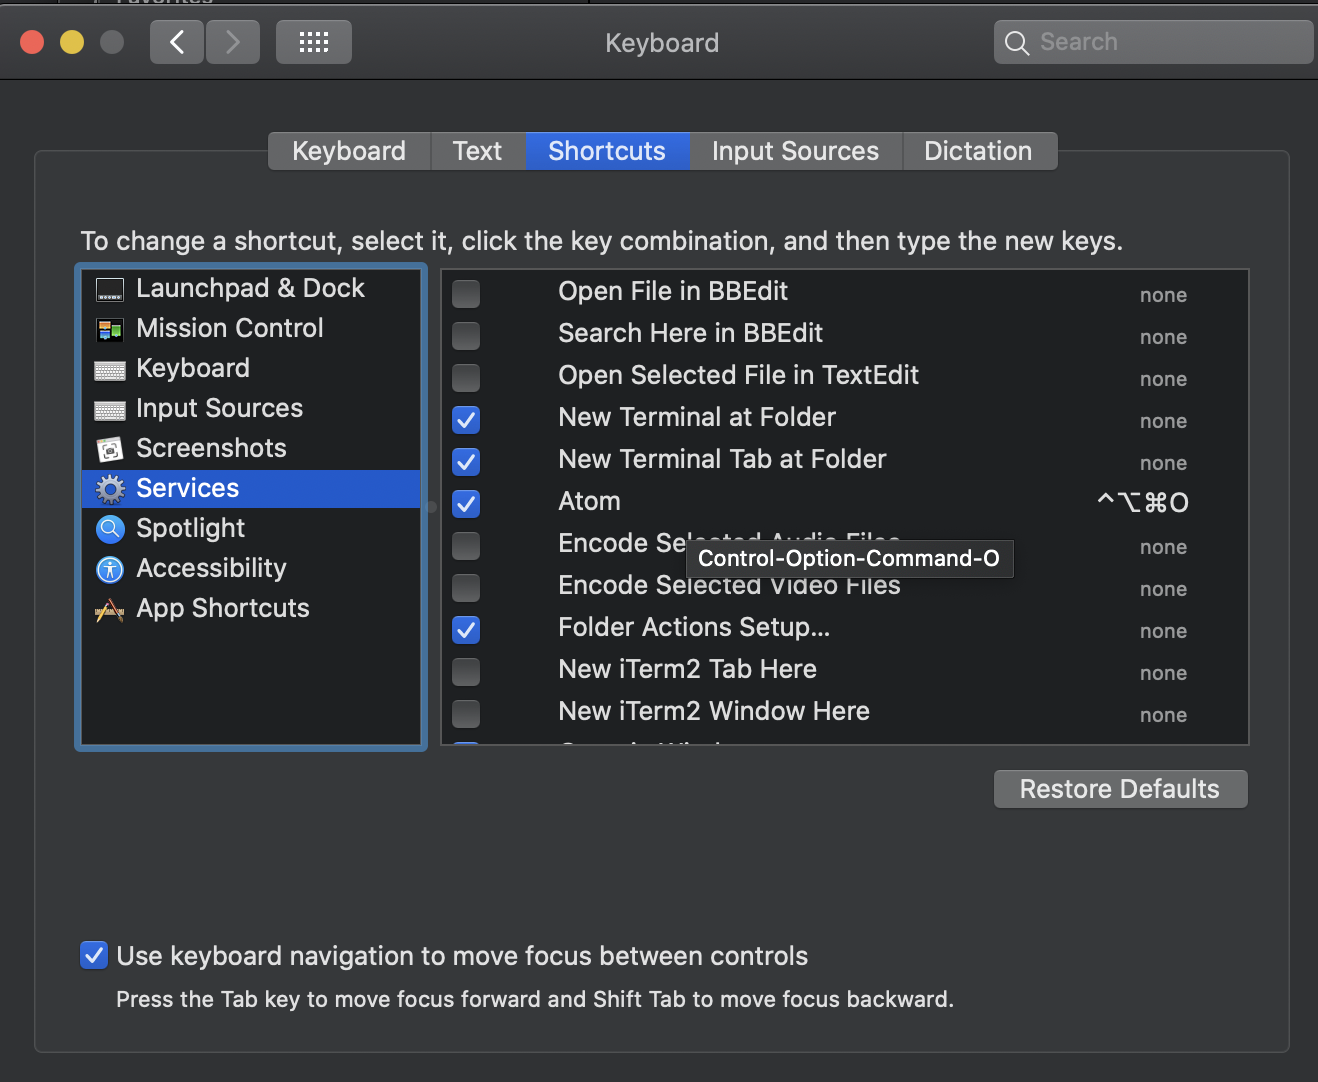Switch to the Input Sources tab
Screen dimensions: 1318x1082
[x=795, y=151]
